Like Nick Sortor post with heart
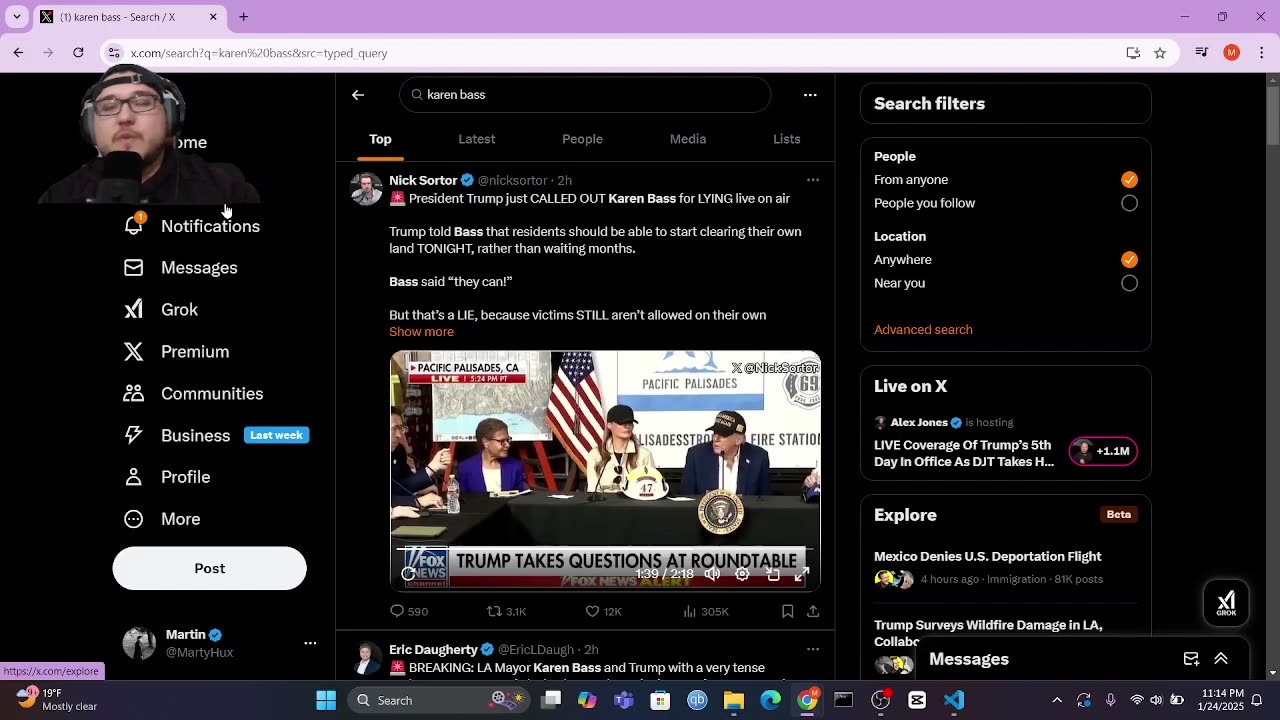1280x720 pixels. point(592,611)
